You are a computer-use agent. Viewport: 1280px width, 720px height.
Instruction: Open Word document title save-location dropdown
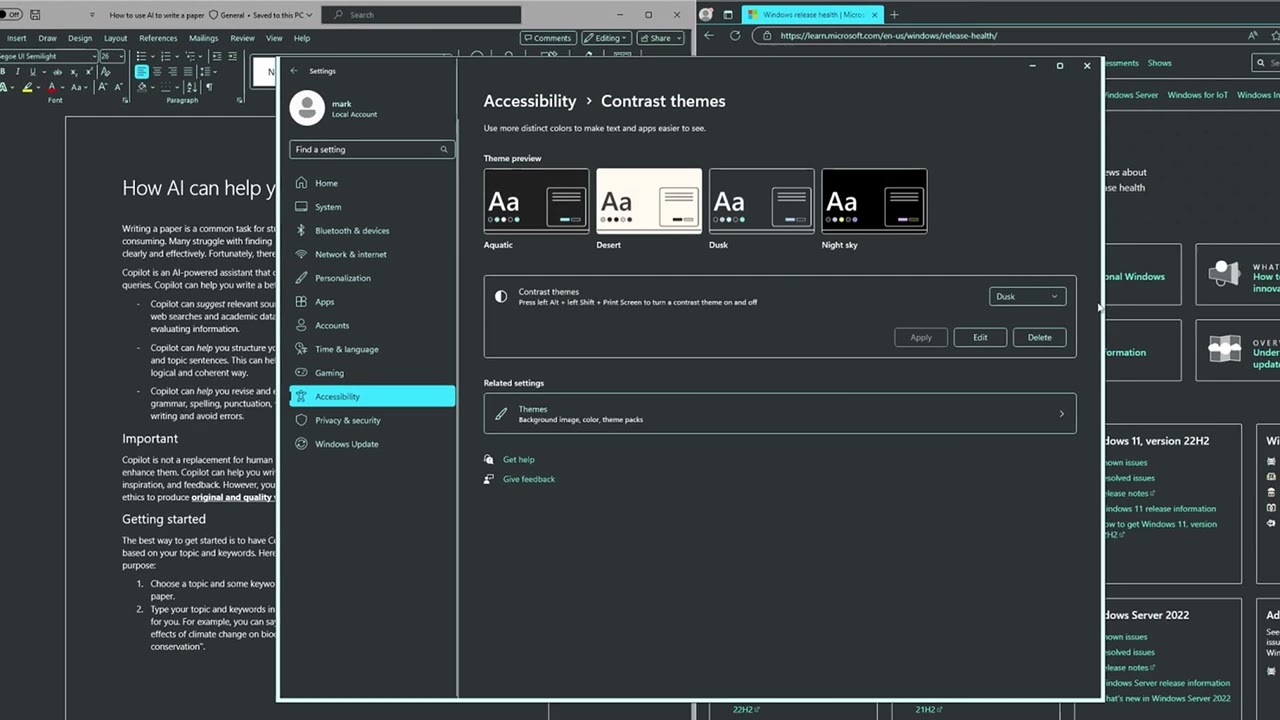click(x=309, y=15)
